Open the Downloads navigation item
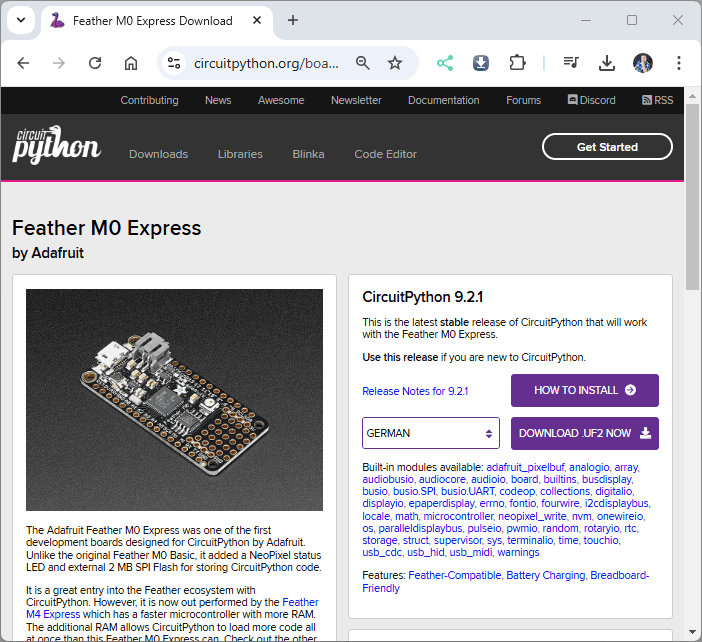The height and width of the screenshot is (642, 702). (158, 154)
